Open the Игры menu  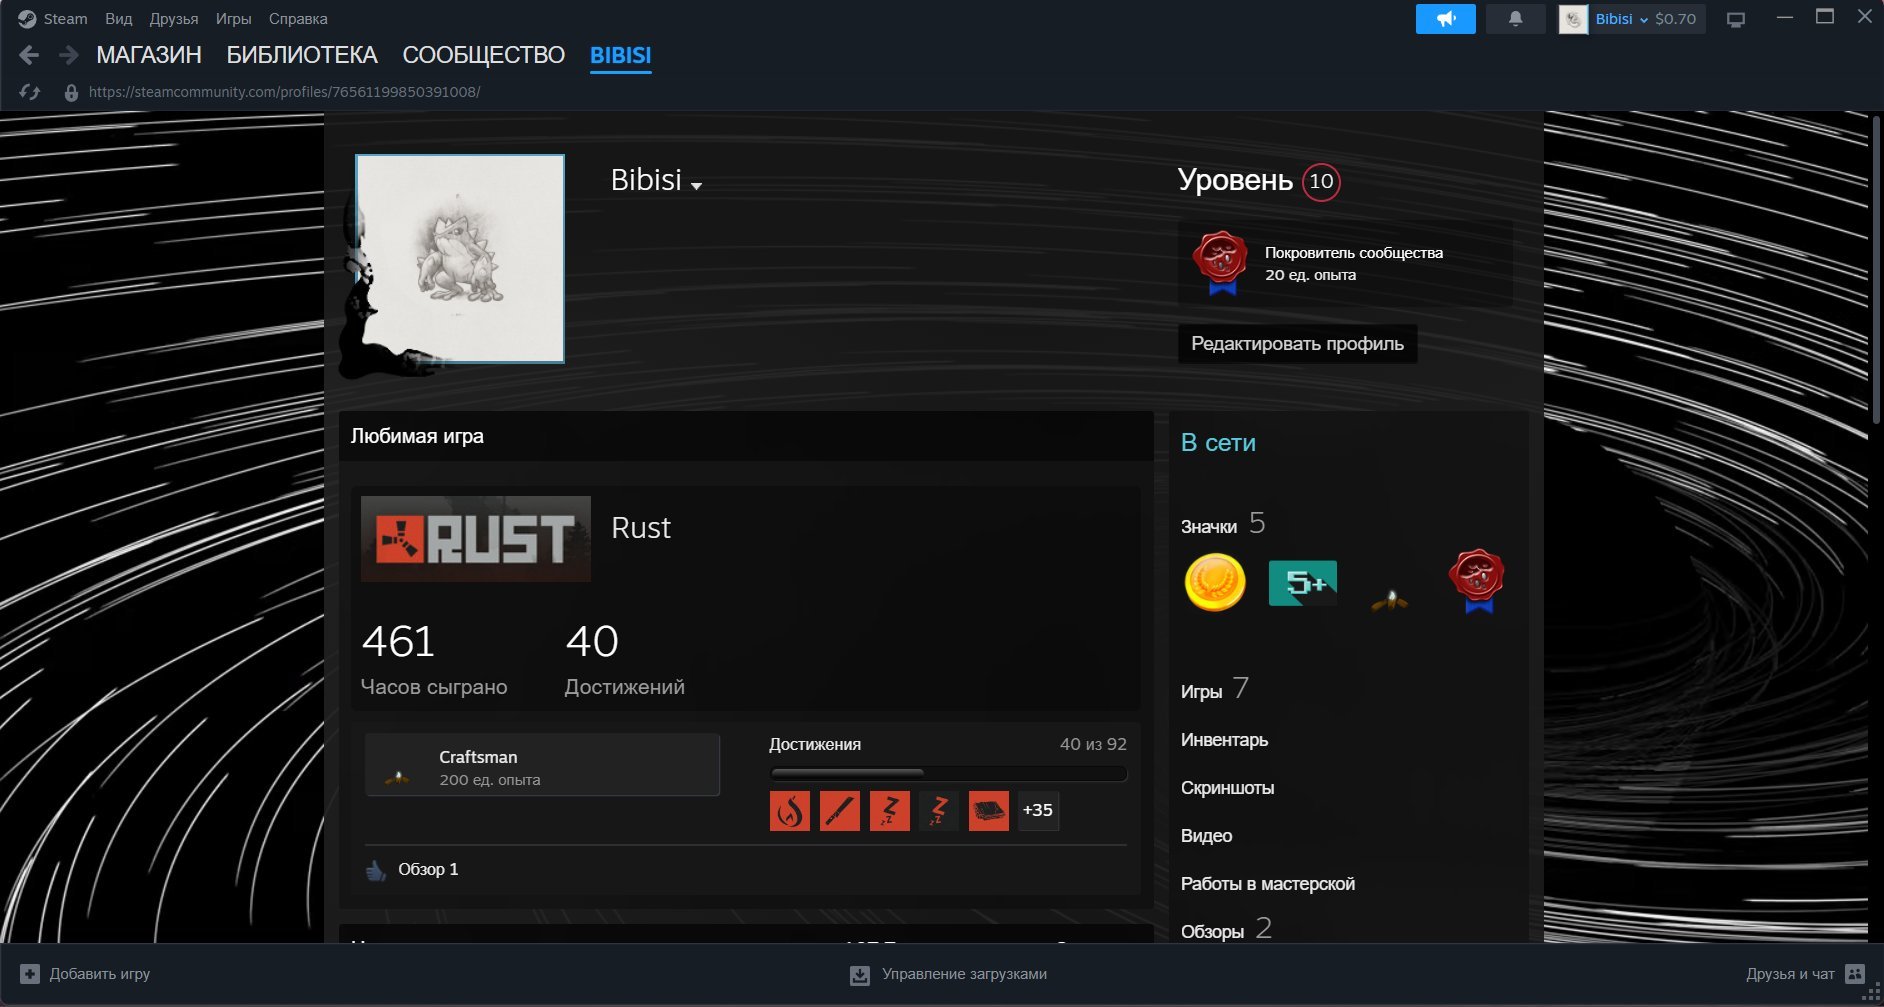point(233,19)
